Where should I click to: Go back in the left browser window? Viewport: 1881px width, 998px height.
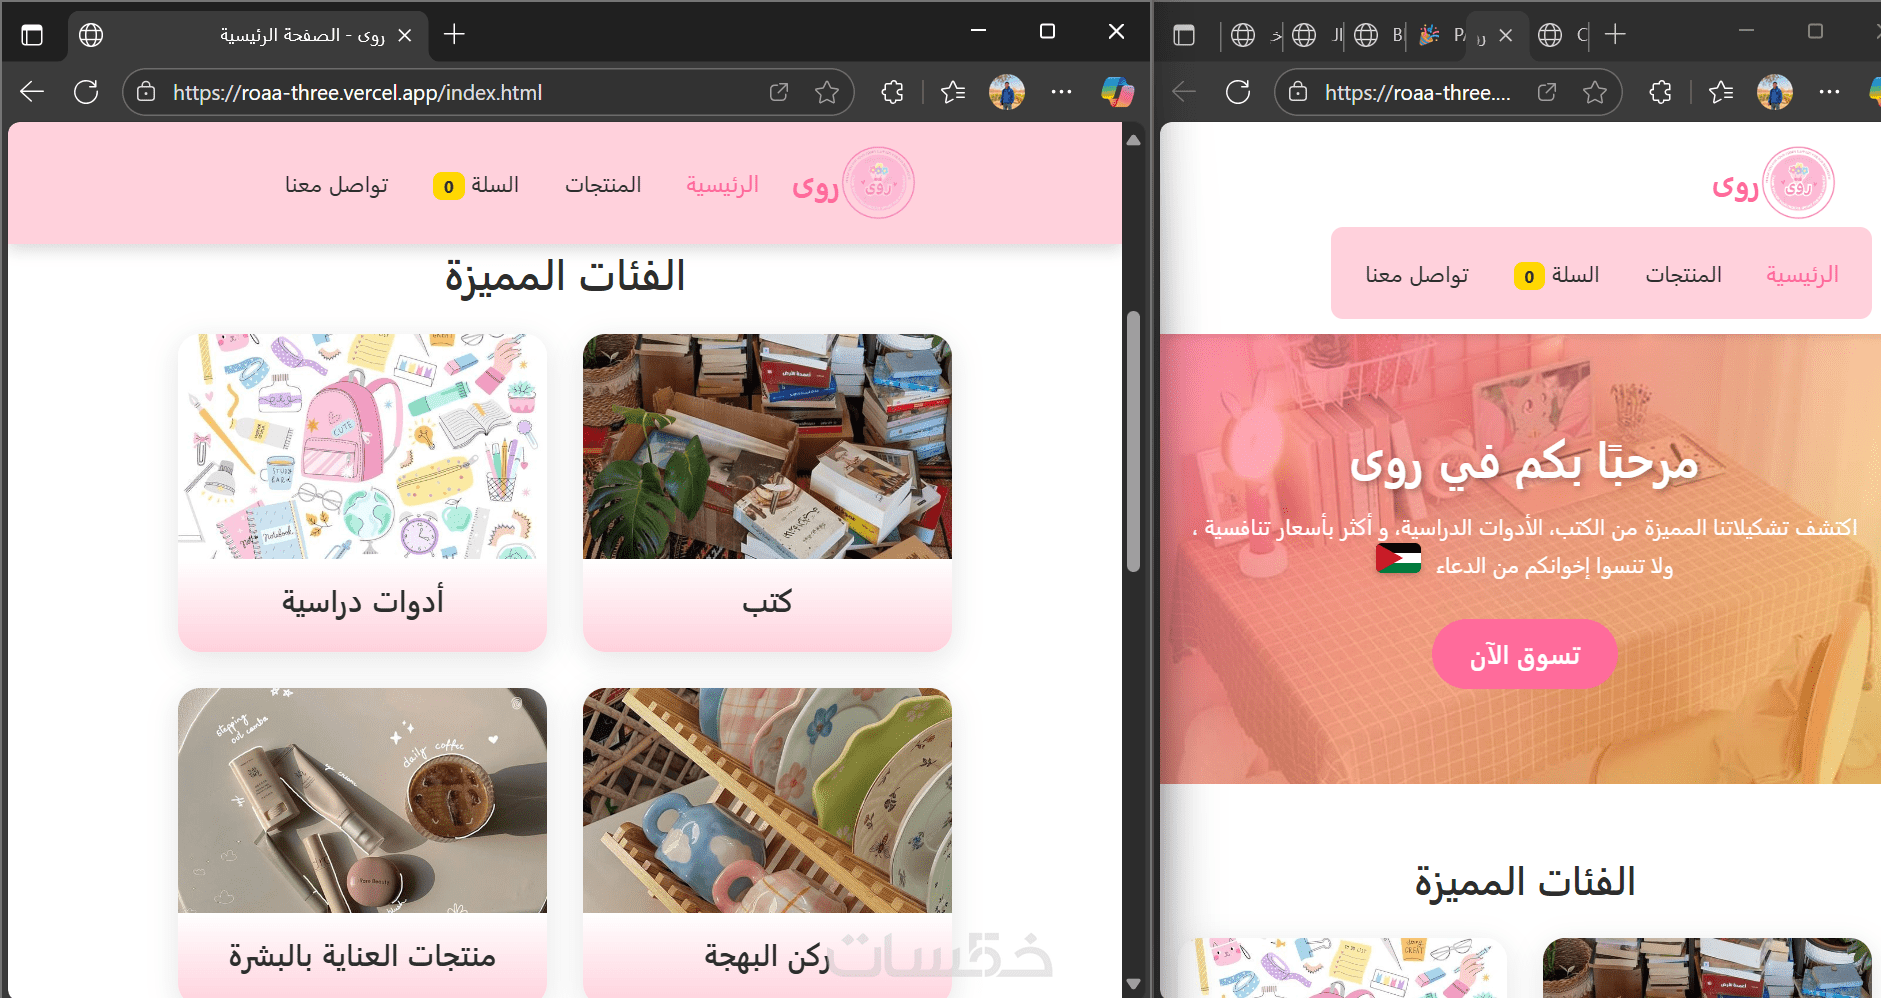point(32,92)
